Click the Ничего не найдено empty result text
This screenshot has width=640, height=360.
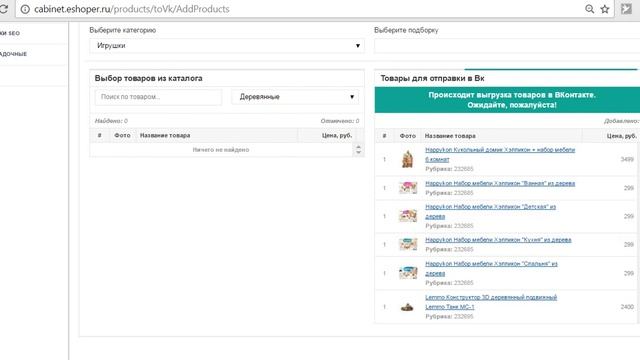click(x=221, y=150)
